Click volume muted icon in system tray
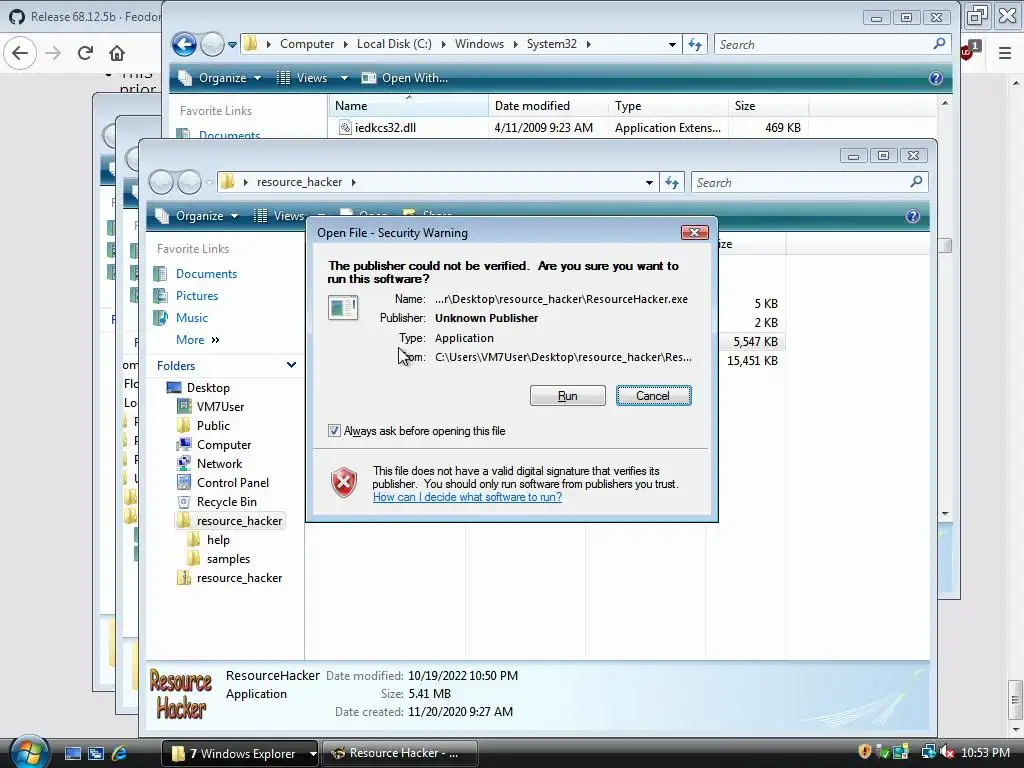 (x=948, y=753)
